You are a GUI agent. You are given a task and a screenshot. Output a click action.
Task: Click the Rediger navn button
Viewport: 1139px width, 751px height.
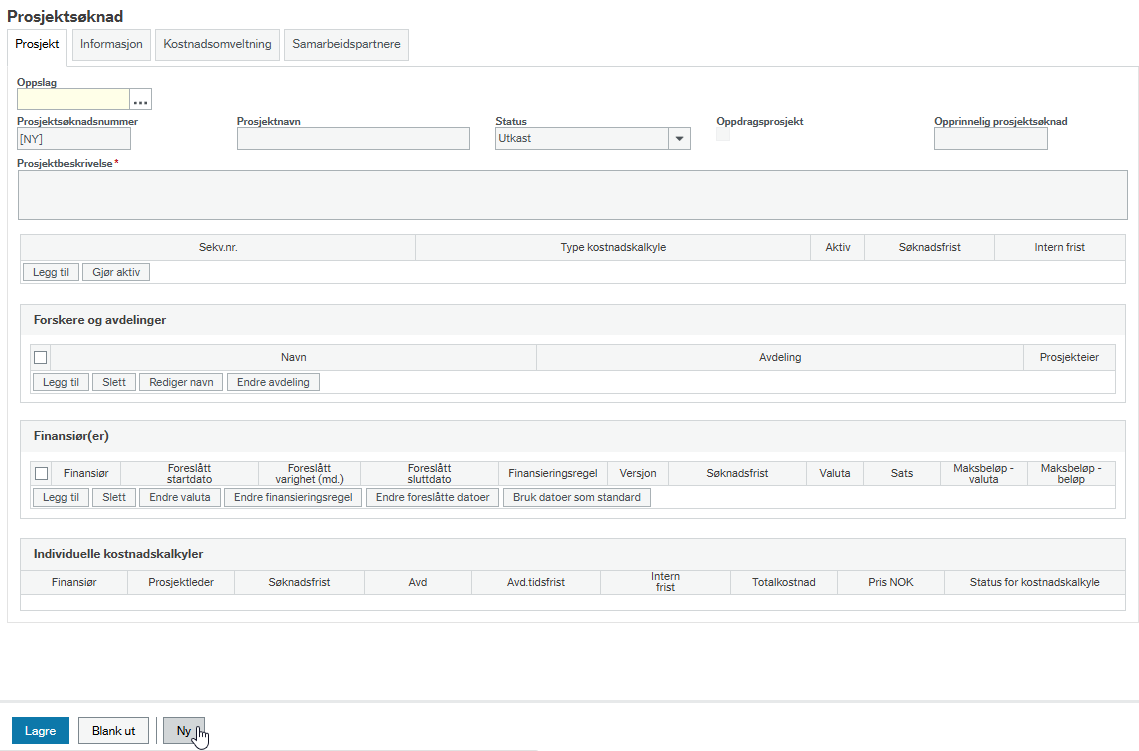tap(182, 382)
